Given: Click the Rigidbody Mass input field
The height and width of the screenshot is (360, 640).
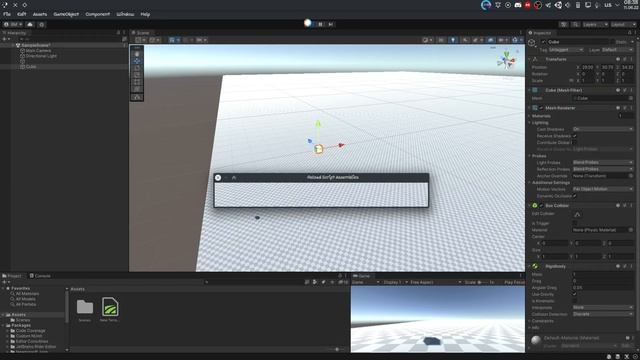Looking at the screenshot, I should pos(603,274).
